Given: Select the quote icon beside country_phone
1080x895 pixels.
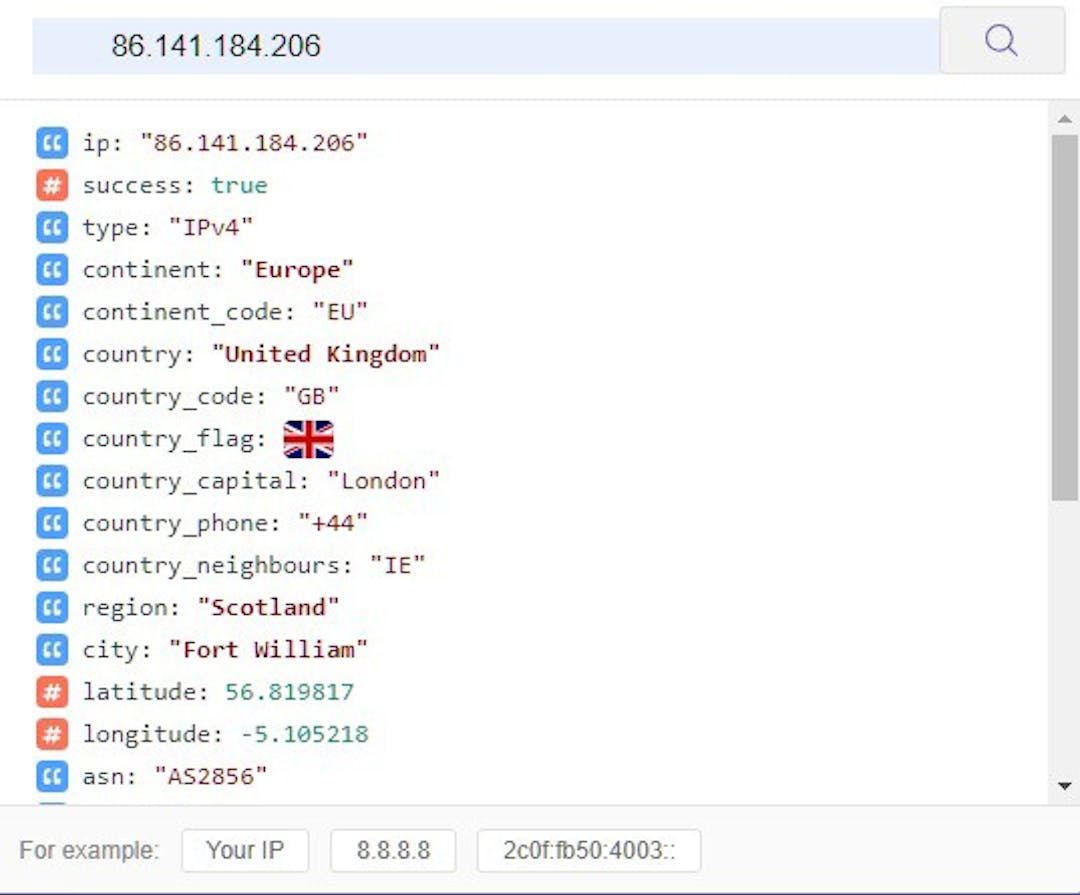Looking at the screenshot, I should pos(52,524).
